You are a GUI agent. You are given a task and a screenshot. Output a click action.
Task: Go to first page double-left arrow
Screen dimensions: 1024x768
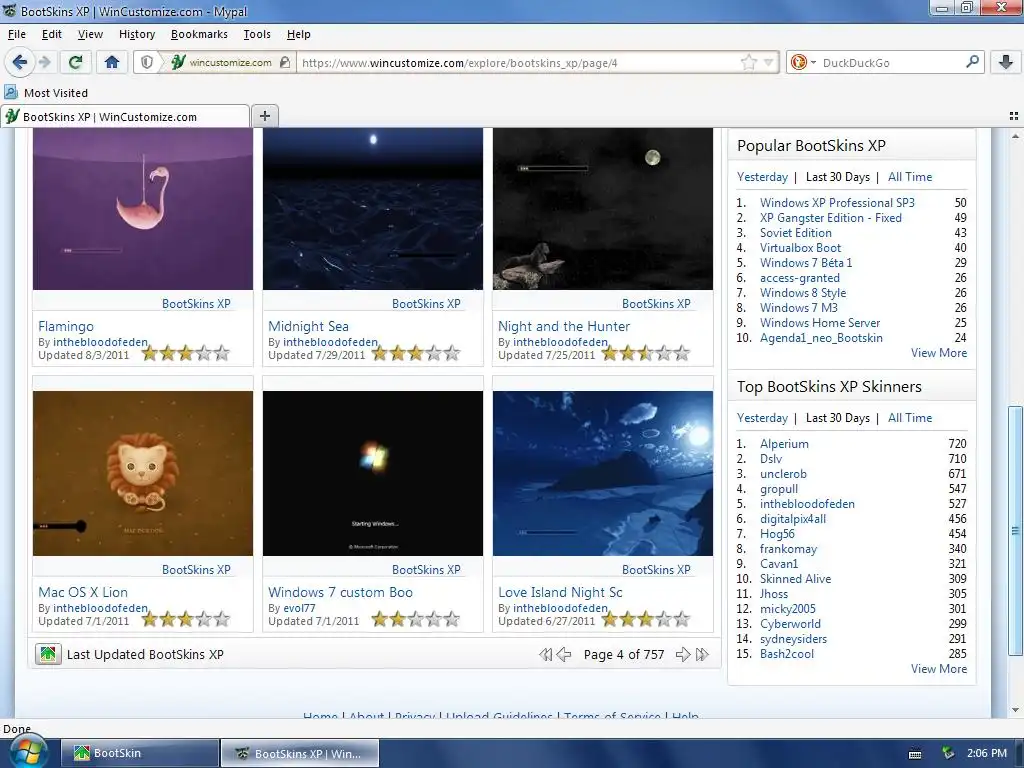(545, 654)
